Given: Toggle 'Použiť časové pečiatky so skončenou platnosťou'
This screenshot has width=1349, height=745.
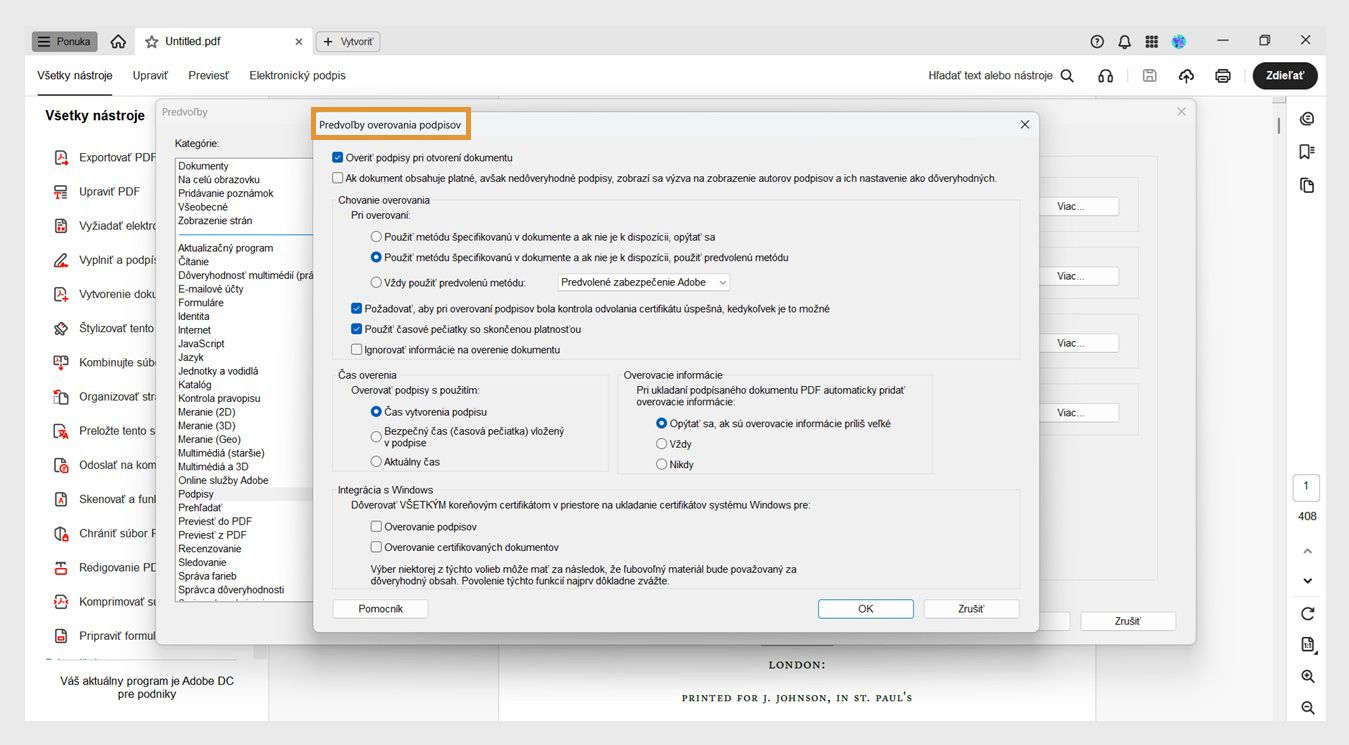Looking at the screenshot, I should (x=357, y=329).
